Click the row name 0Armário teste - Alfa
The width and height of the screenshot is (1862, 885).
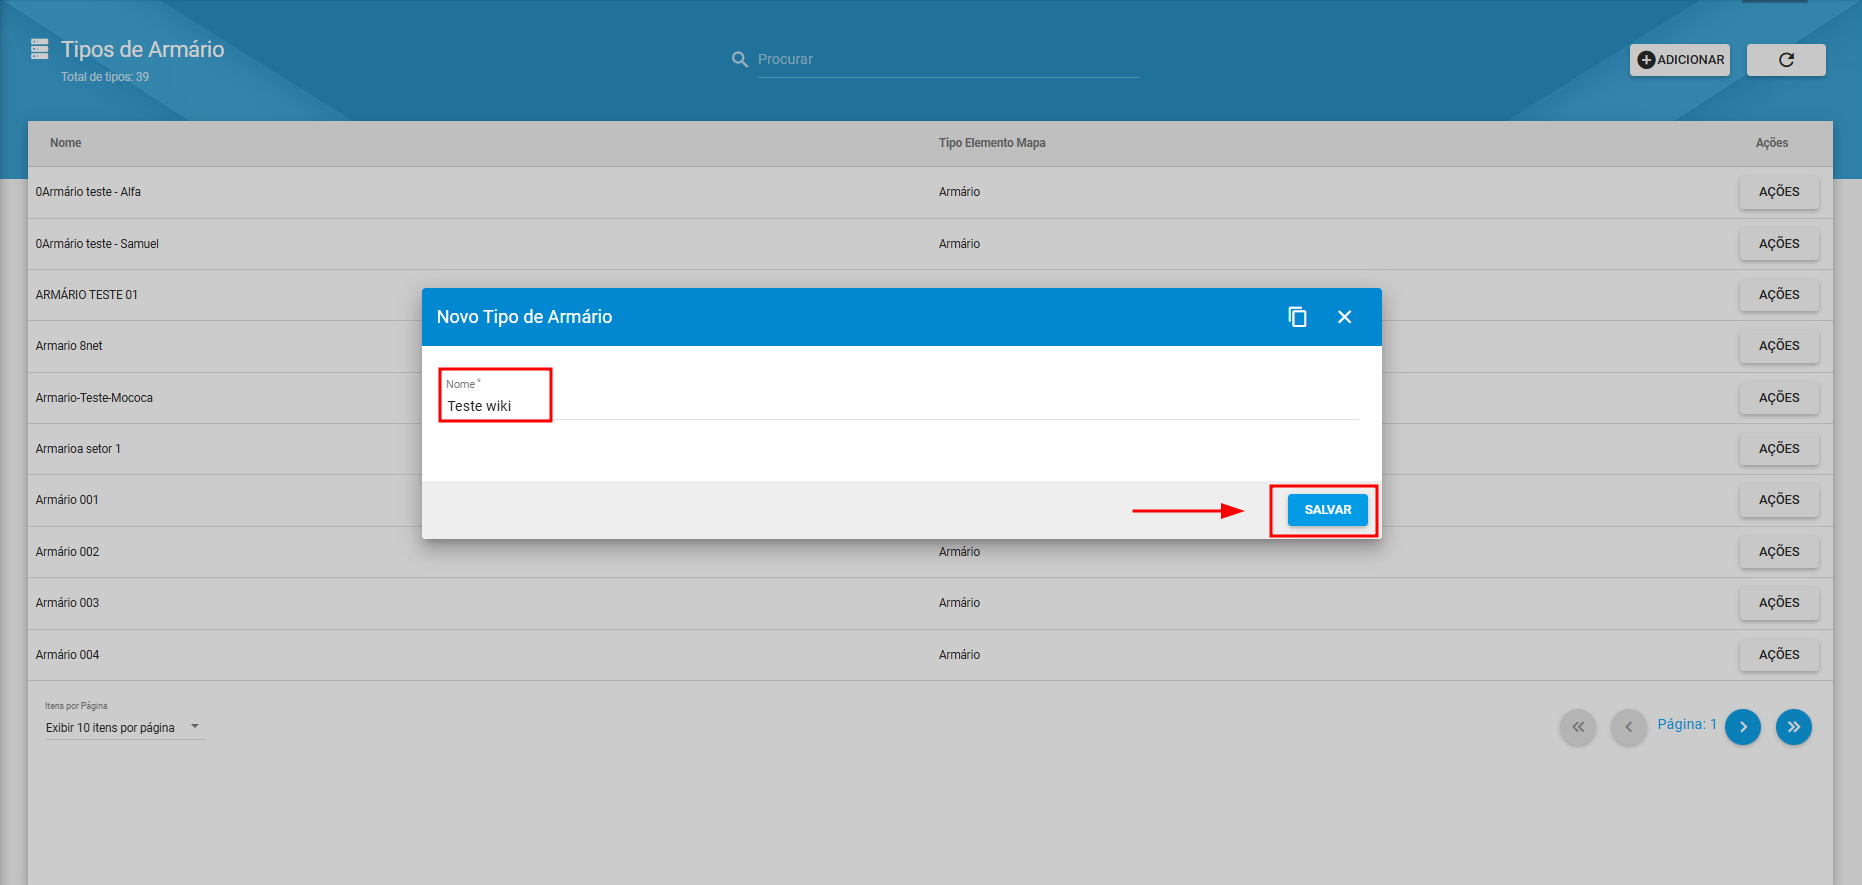point(88,192)
